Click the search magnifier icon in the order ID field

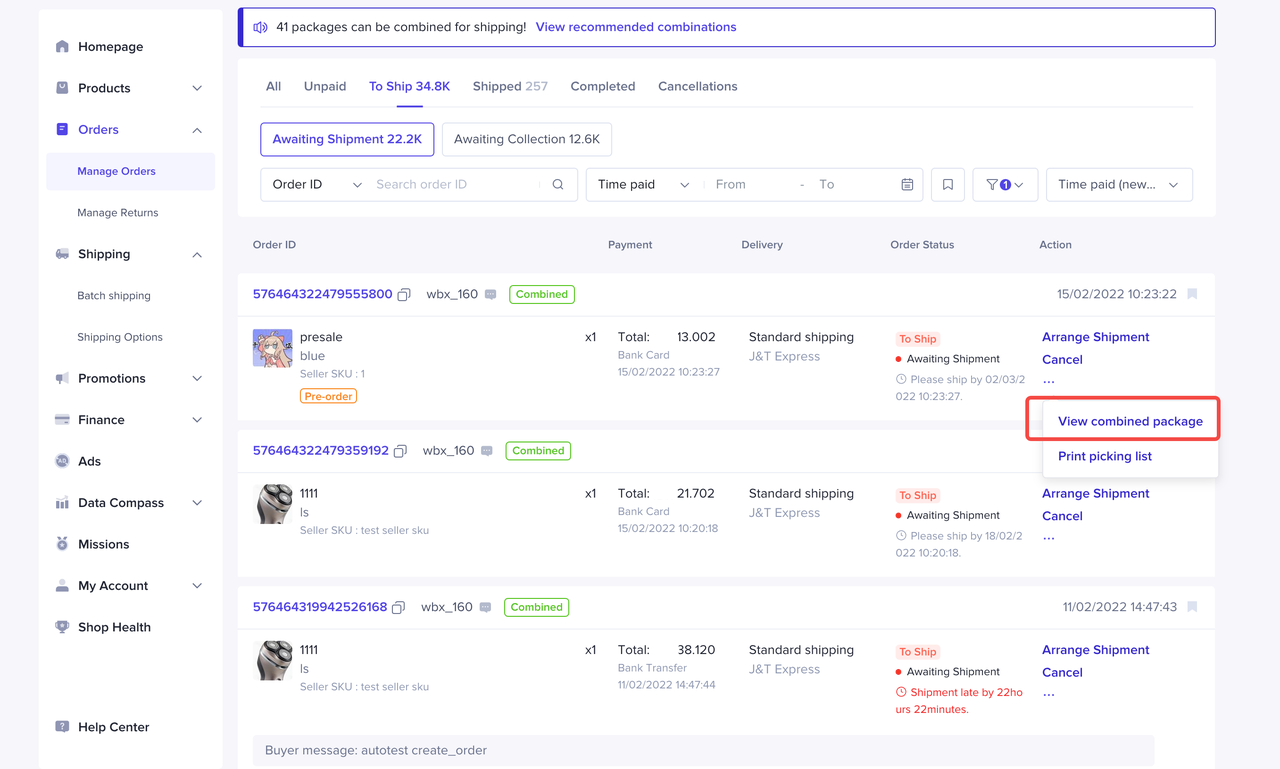pyautogui.click(x=558, y=184)
